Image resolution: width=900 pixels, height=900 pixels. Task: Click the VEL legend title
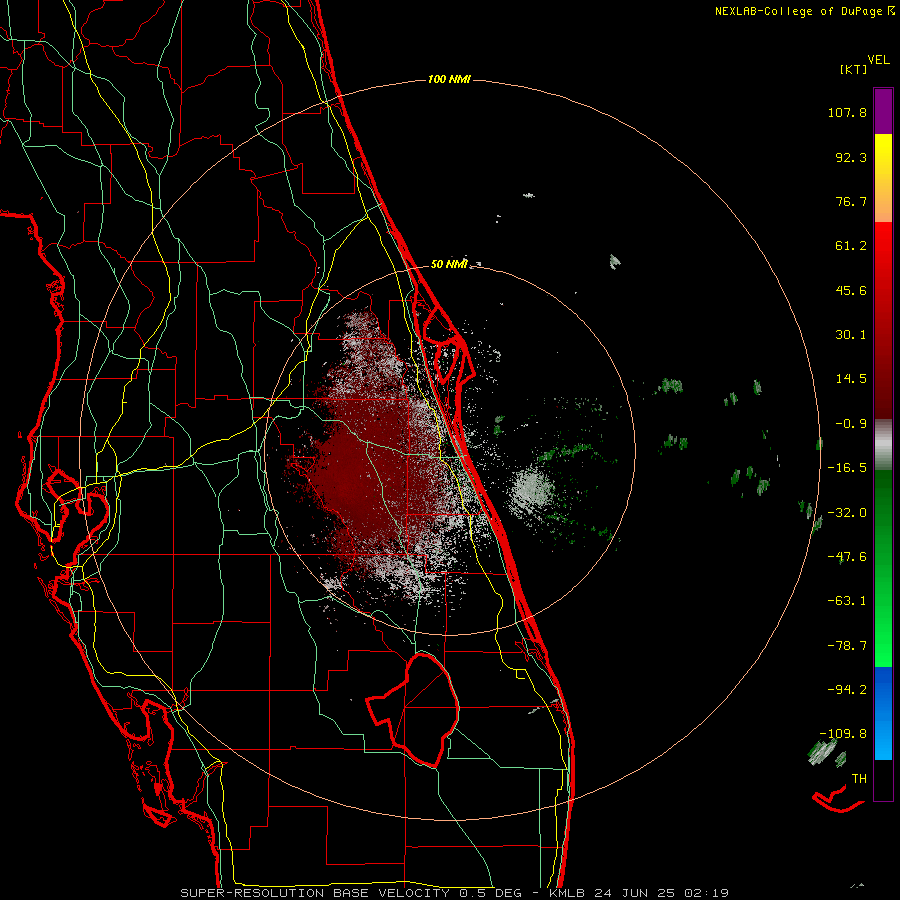point(878,59)
